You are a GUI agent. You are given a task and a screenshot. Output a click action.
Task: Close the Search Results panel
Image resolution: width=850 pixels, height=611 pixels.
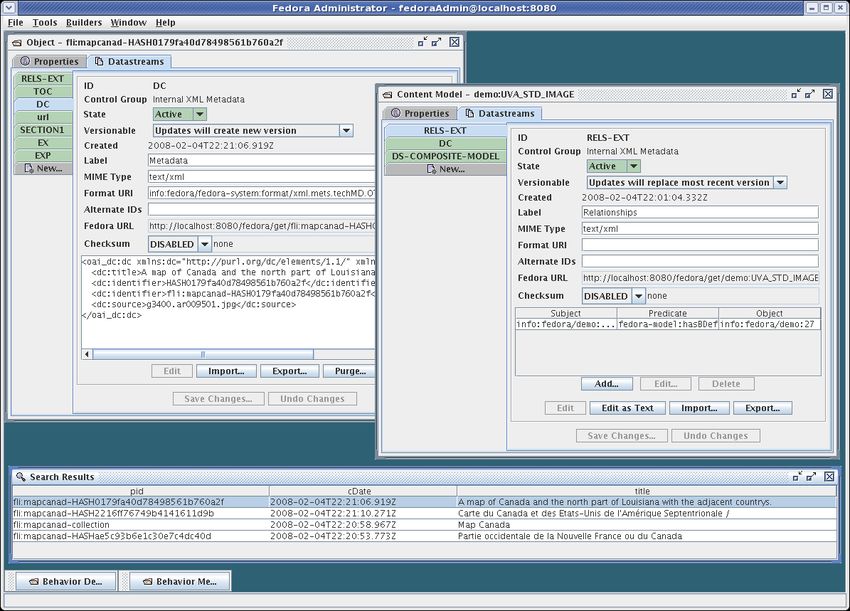click(829, 477)
